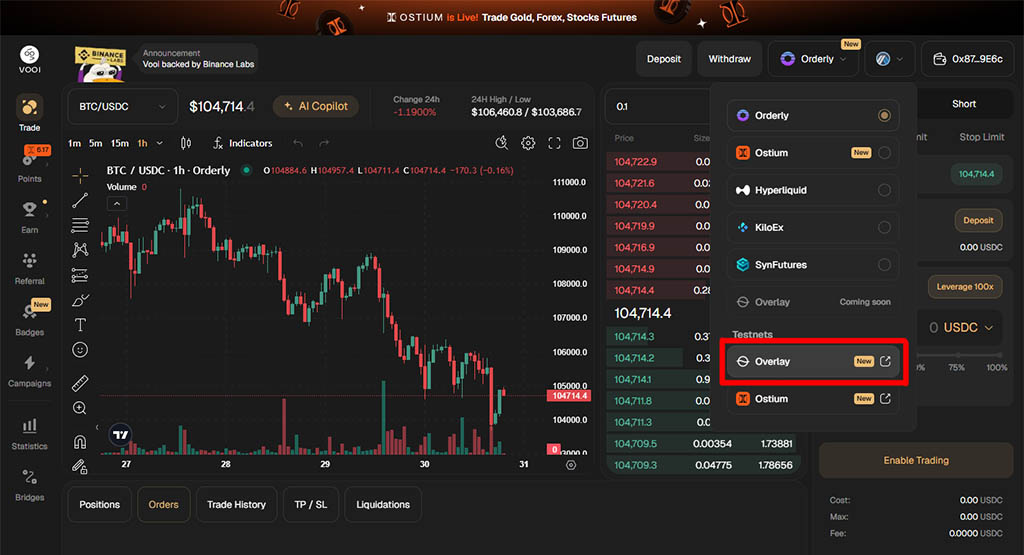Open the candlestick chart type selector
This screenshot has height=555, width=1024.
pos(185,143)
